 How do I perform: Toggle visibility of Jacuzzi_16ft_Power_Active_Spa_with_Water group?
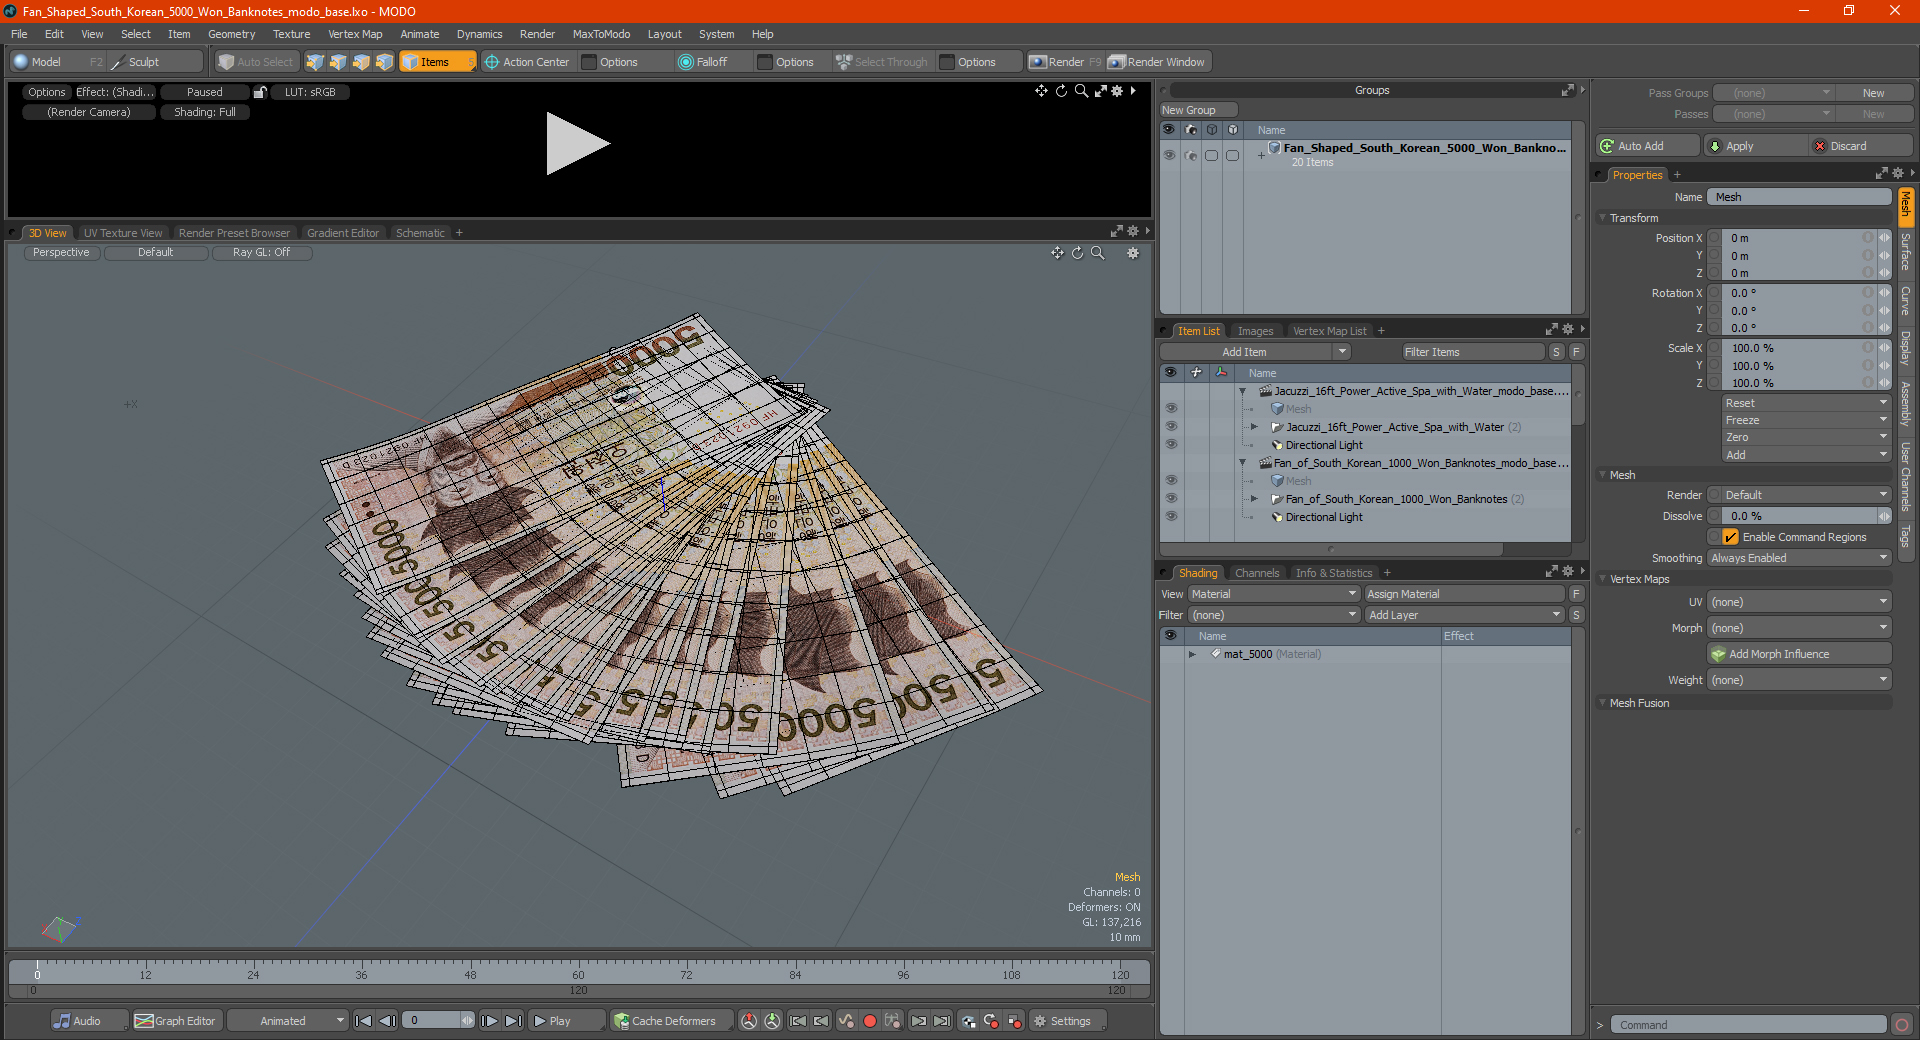pyautogui.click(x=1171, y=427)
